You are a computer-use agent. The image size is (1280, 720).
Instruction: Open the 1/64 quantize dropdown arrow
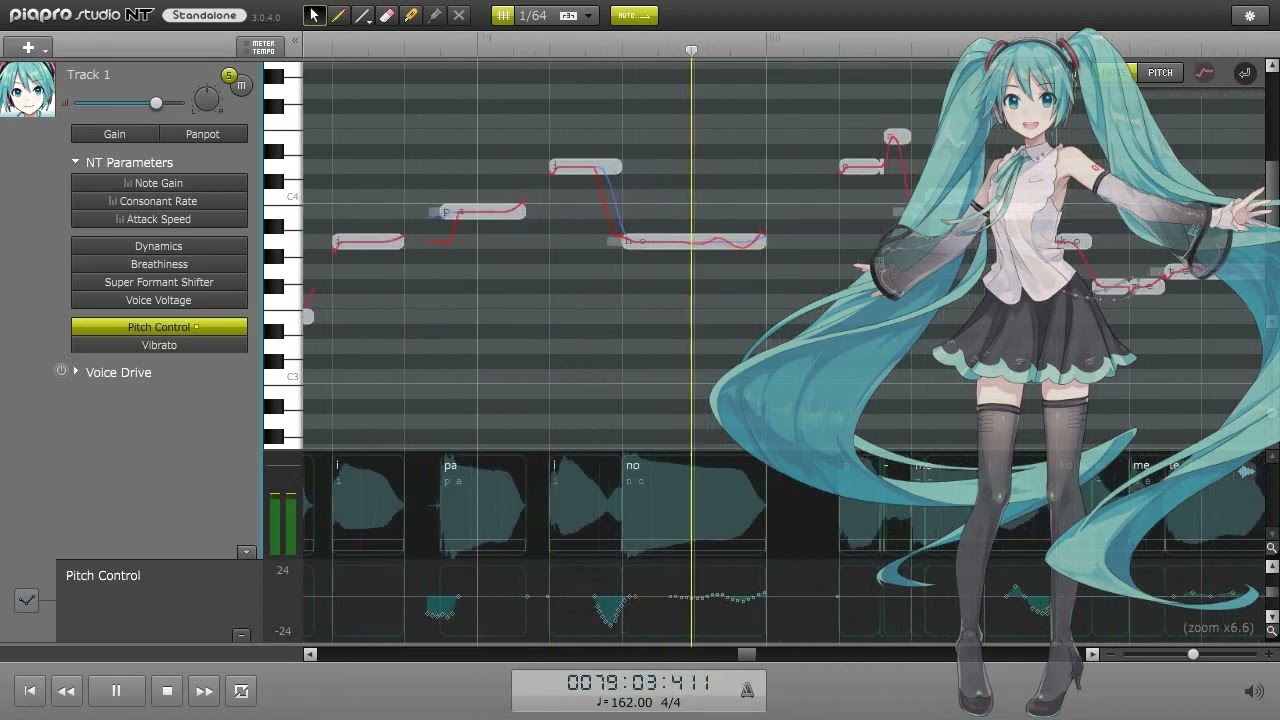click(x=588, y=16)
